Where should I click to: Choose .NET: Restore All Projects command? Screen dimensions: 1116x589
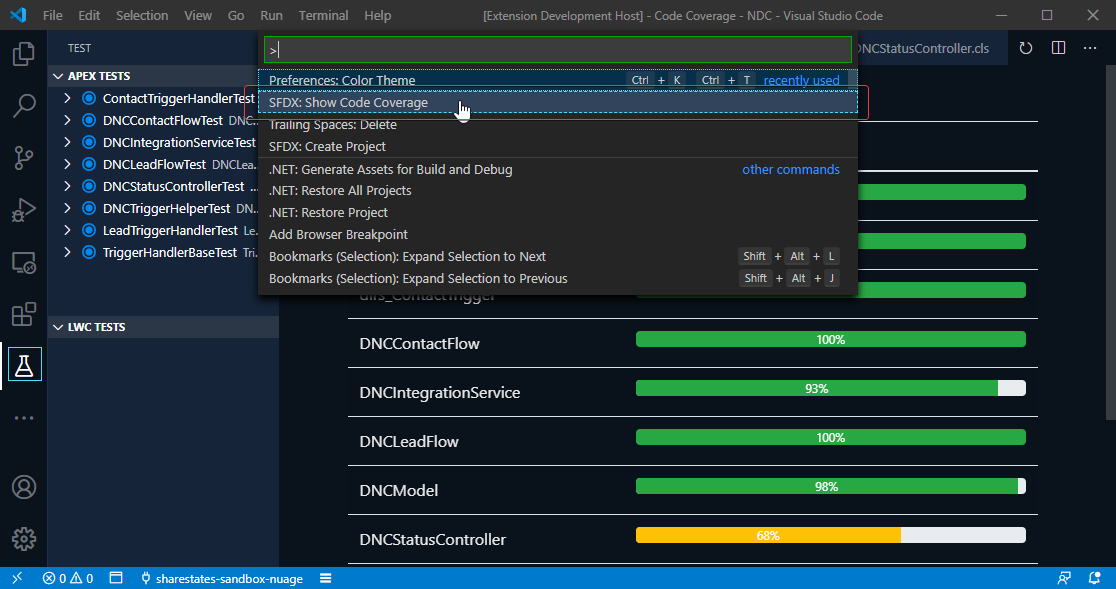[557, 191]
